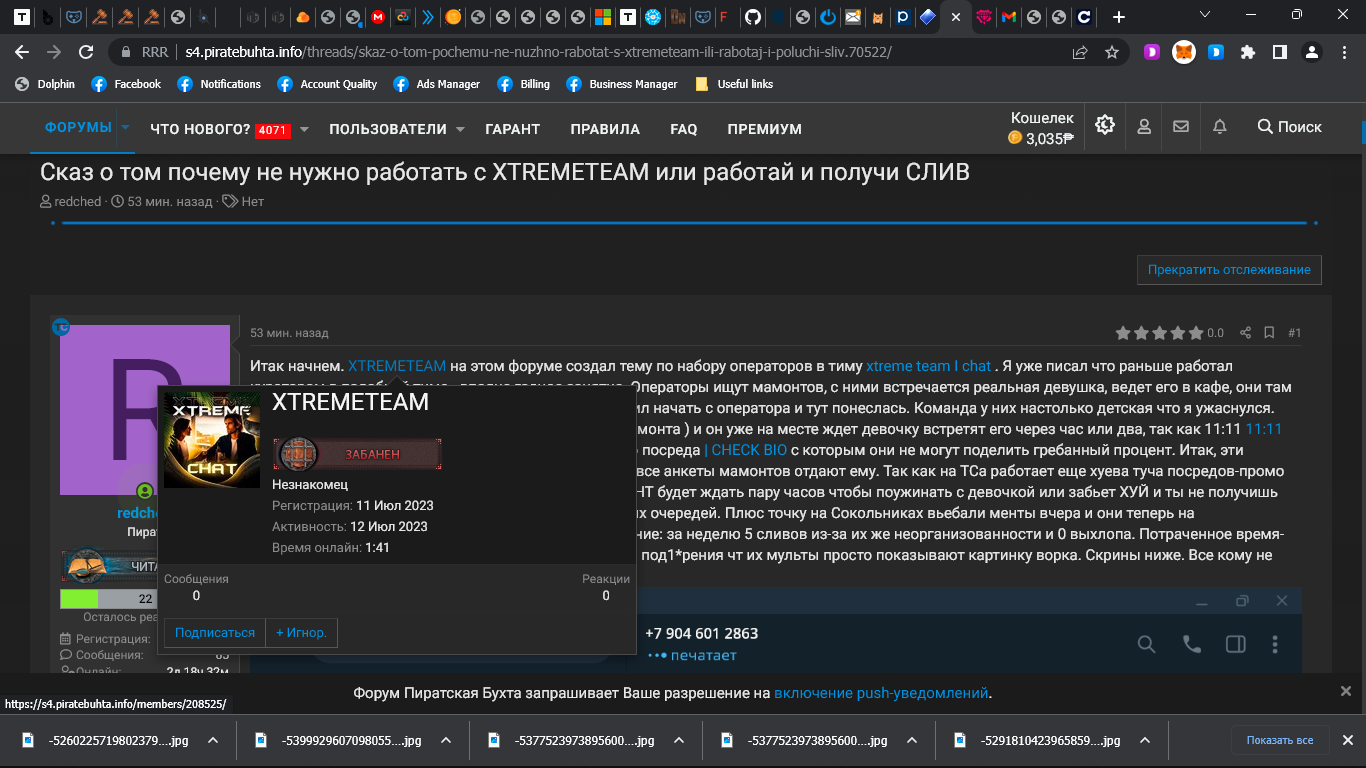Expand the ПОЛЬЗОВАТЕЛИ dropdown arrow
The width and height of the screenshot is (1366, 768).
460,129
